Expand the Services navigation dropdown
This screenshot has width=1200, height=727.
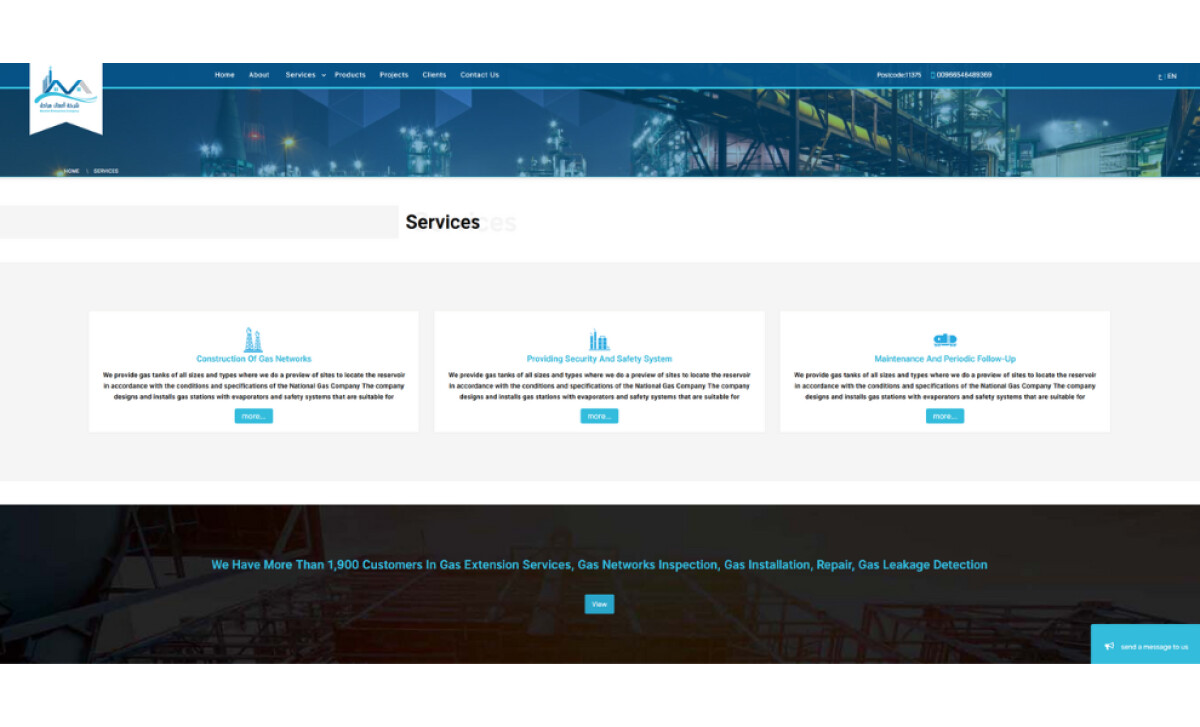click(300, 74)
